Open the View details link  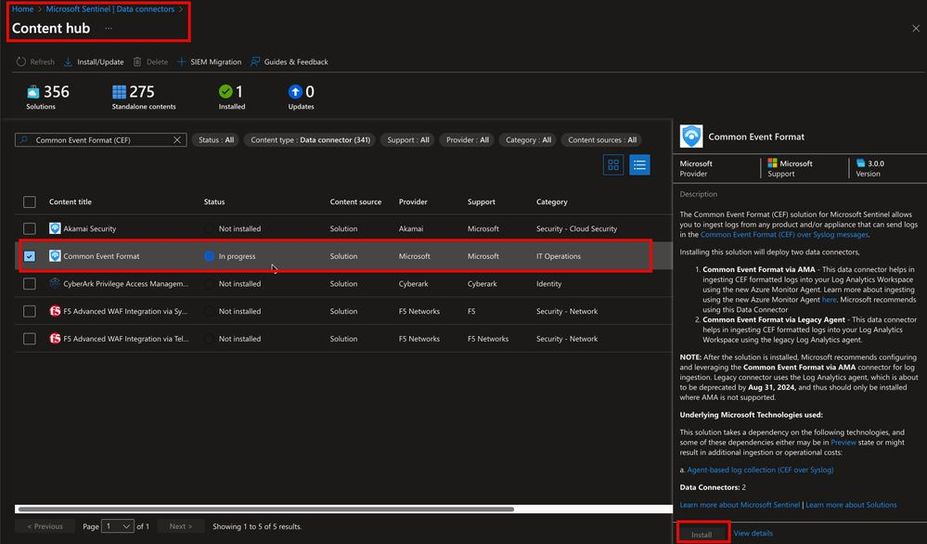(x=753, y=533)
